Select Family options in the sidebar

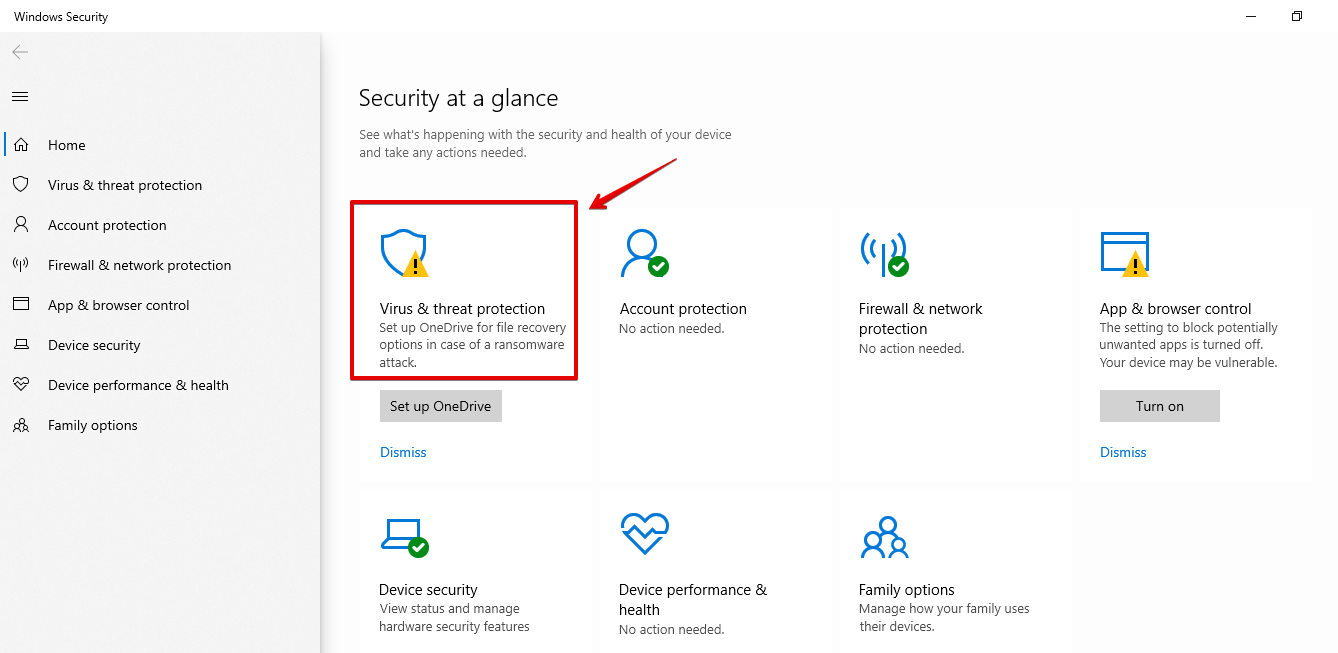[x=92, y=425]
